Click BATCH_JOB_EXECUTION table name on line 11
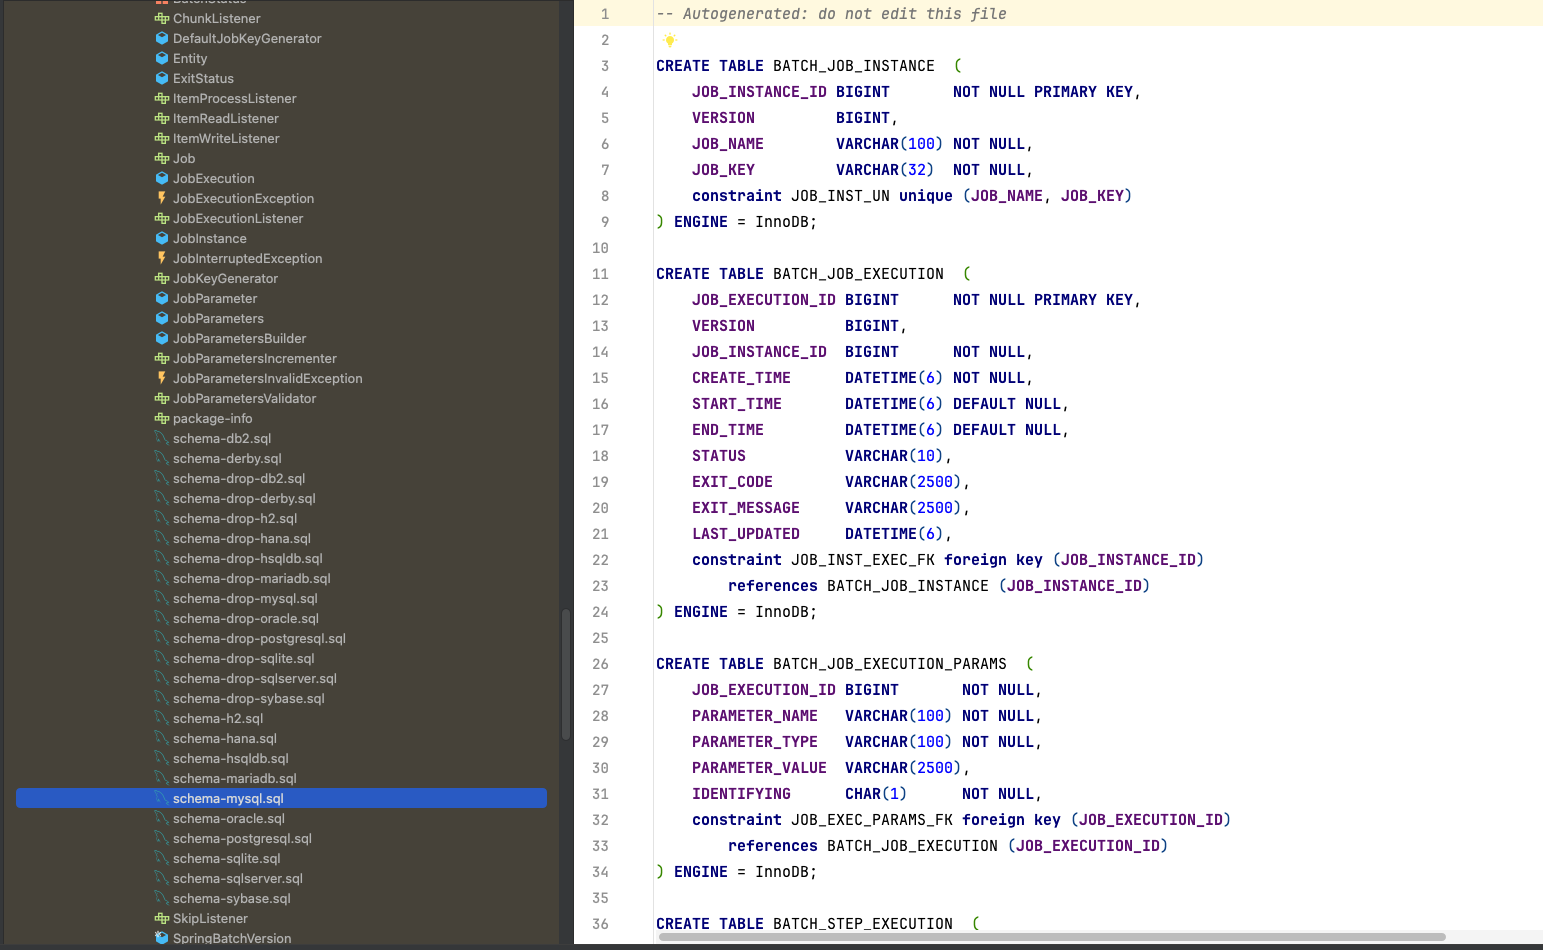The height and width of the screenshot is (950, 1543). click(858, 274)
